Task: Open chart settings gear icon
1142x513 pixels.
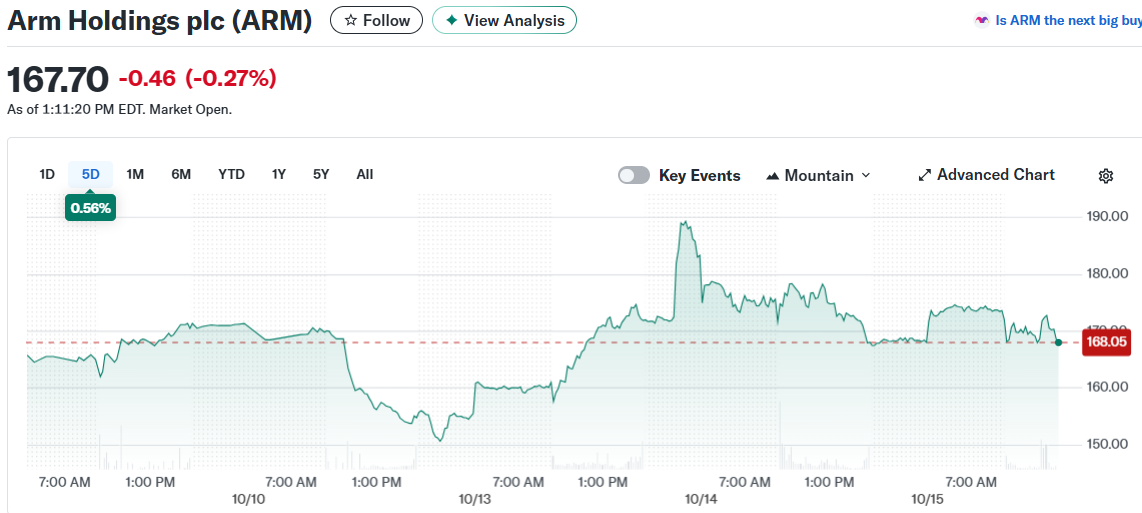Action: 1105,176
